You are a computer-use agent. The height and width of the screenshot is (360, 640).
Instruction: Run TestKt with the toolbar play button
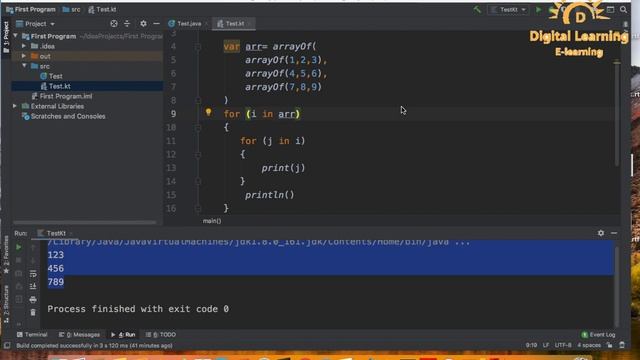538,9
